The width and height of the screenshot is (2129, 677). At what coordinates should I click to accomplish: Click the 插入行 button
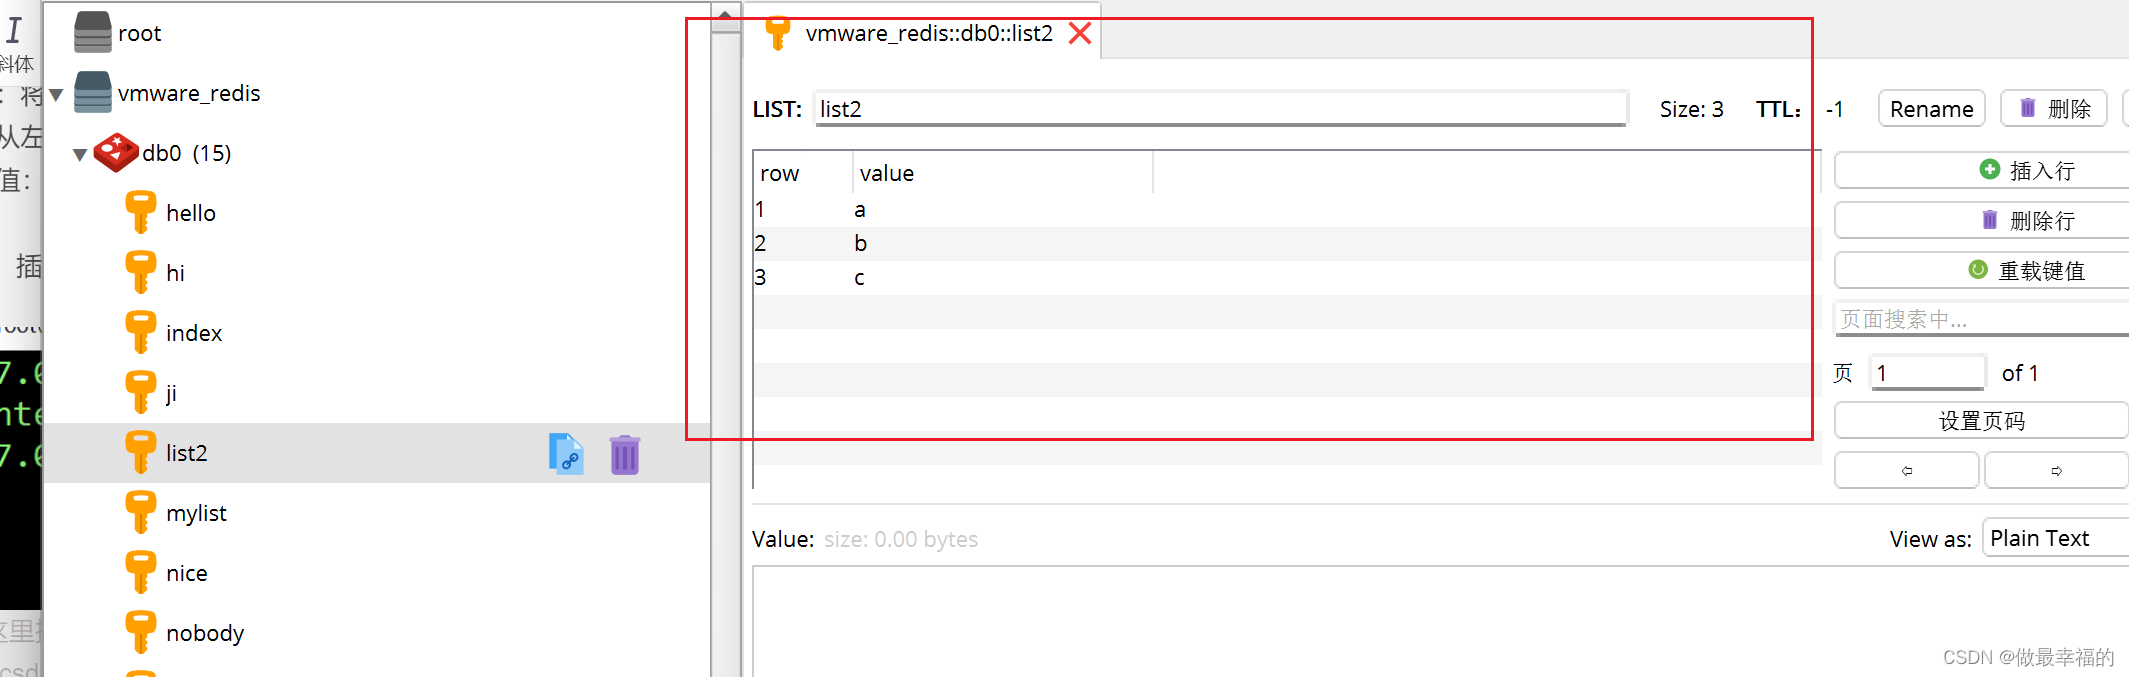click(1982, 170)
